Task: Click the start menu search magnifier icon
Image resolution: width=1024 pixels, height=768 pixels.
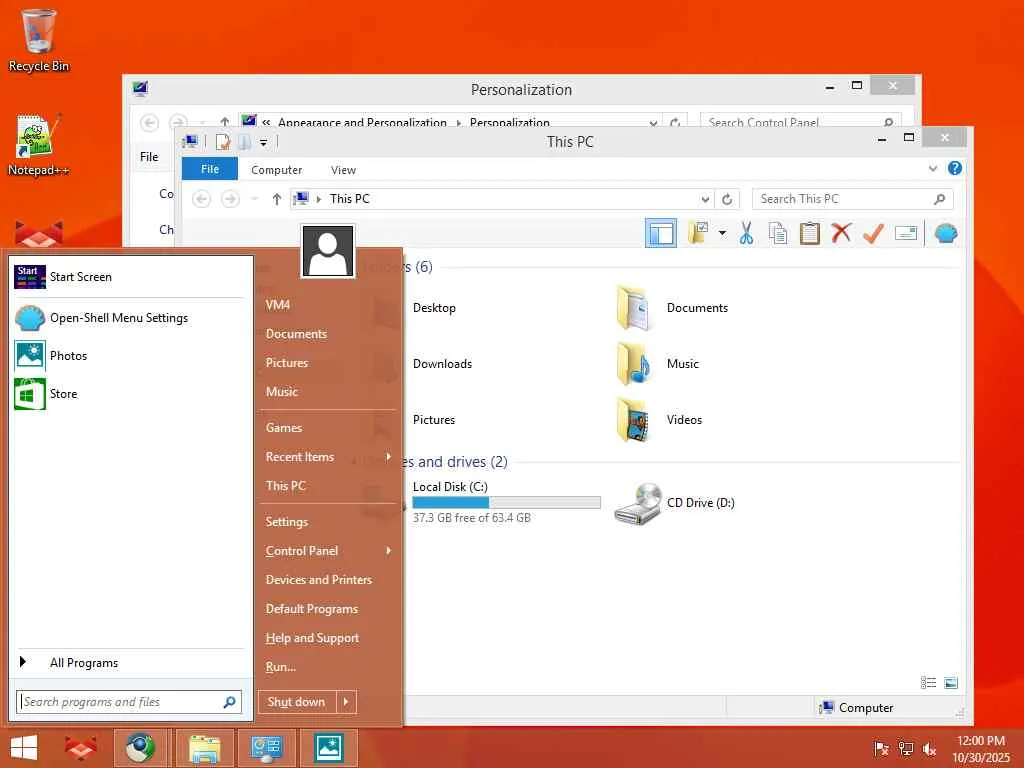Action: coord(229,702)
